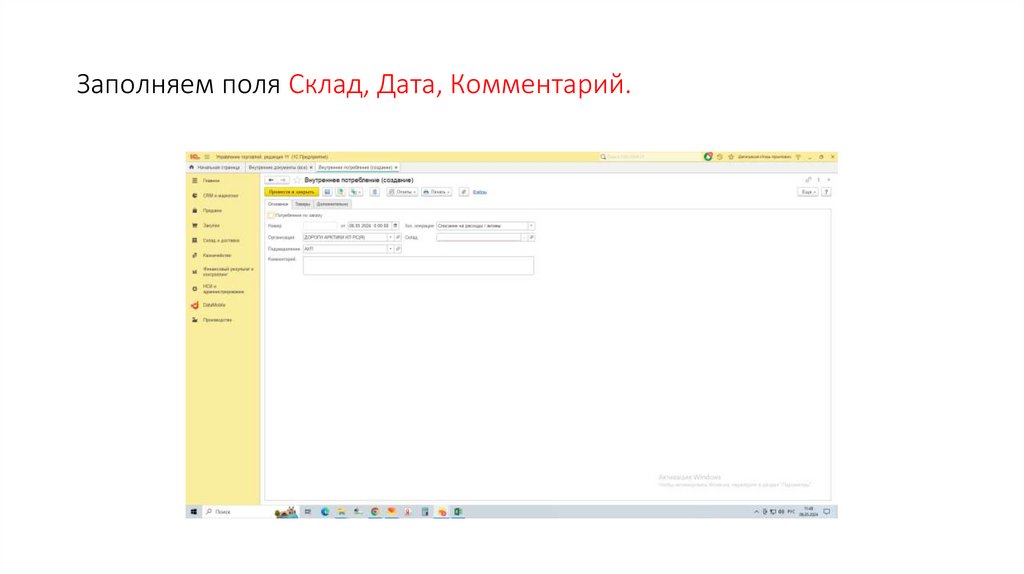Click the yellow 'Провести и закрыть' button
The width and height of the screenshot is (1024, 574).
click(291, 192)
